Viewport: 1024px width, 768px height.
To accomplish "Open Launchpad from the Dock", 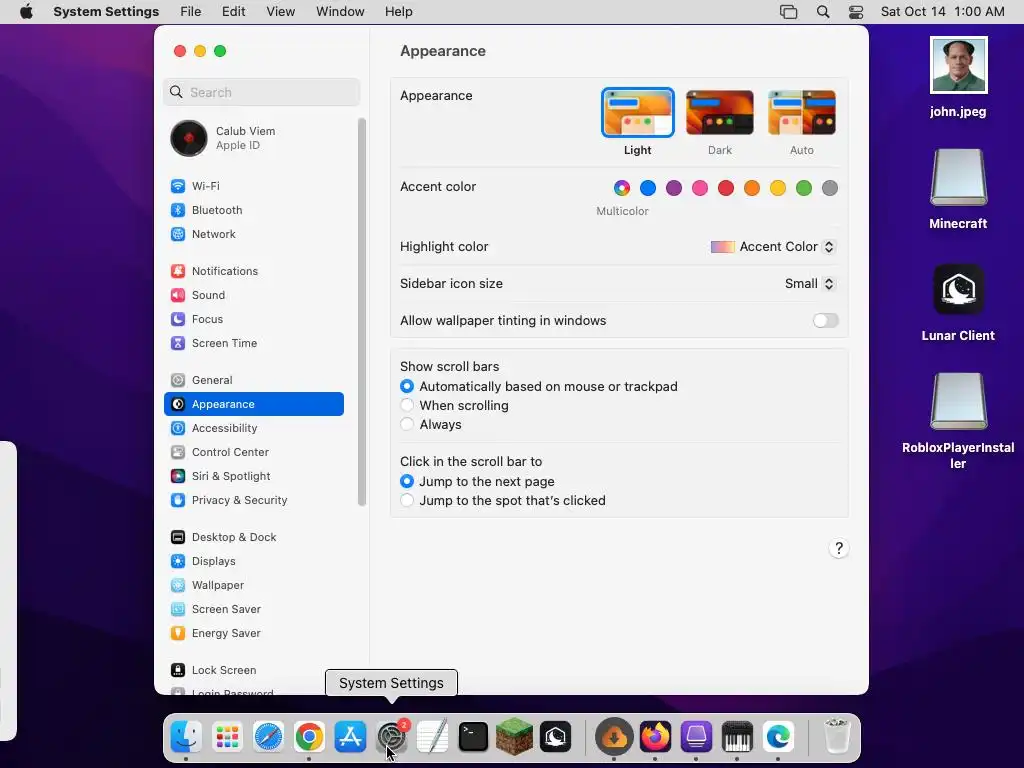I will pyautogui.click(x=227, y=737).
